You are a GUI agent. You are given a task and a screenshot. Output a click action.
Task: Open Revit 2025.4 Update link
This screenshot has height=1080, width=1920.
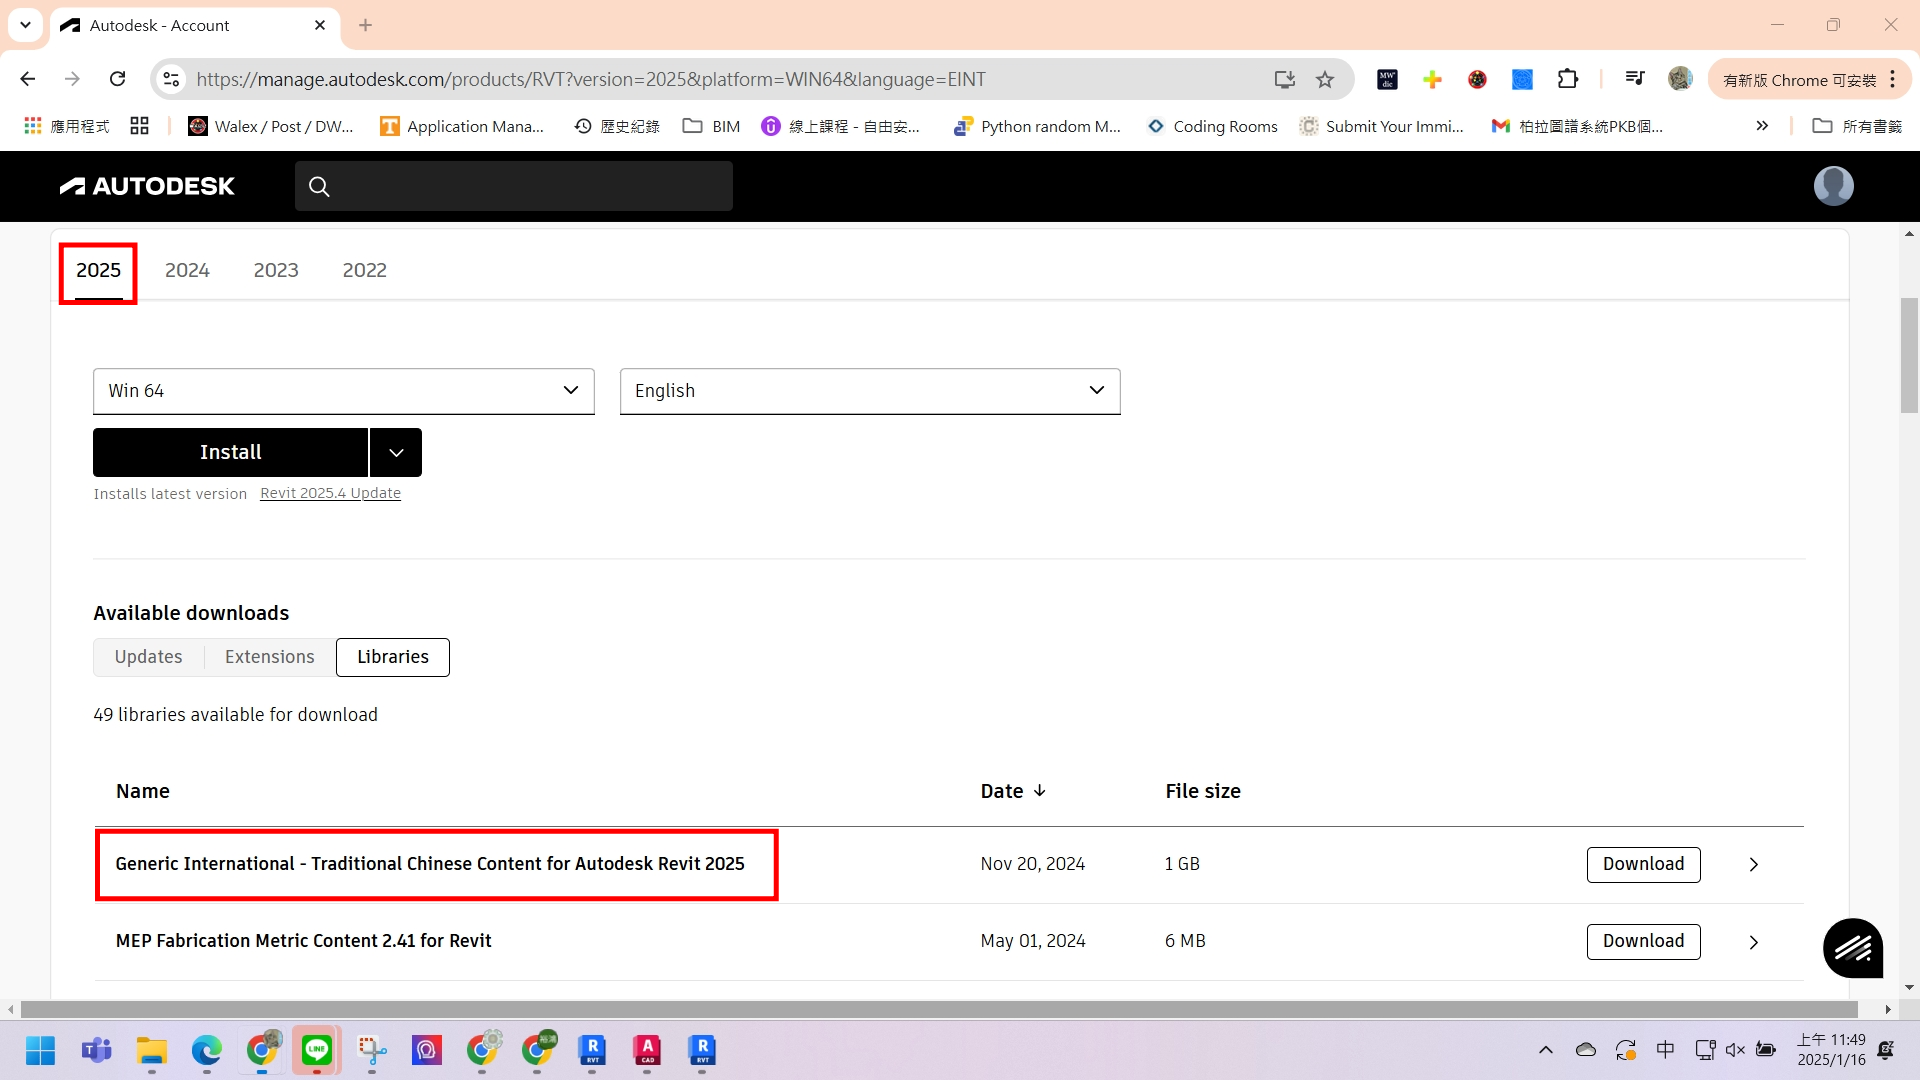pyautogui.click(x=331, y=494)
